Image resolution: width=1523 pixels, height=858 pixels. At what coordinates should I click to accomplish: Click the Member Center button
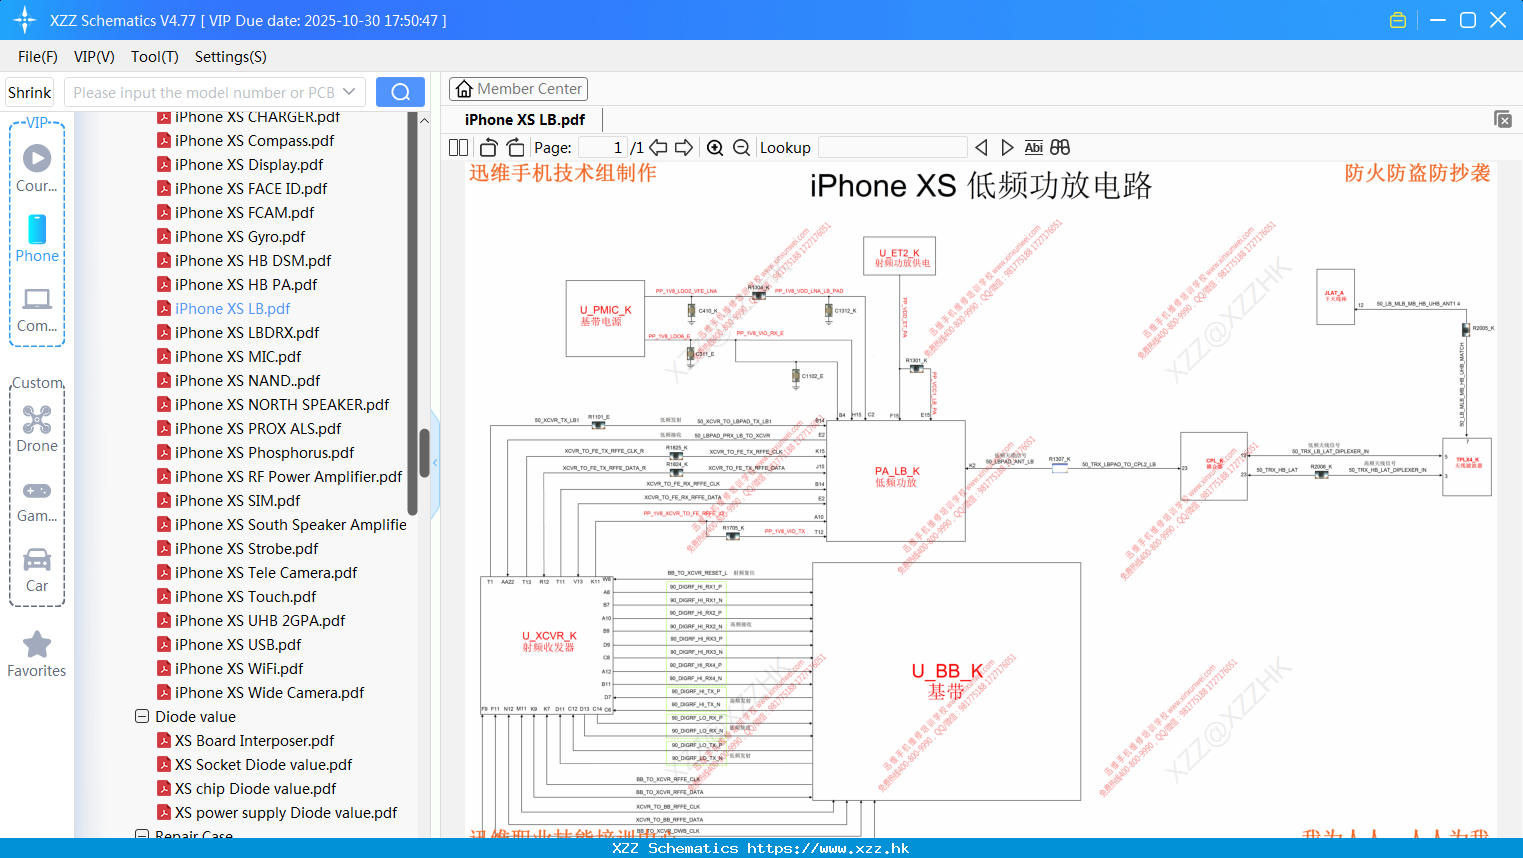tap(518, 89)
